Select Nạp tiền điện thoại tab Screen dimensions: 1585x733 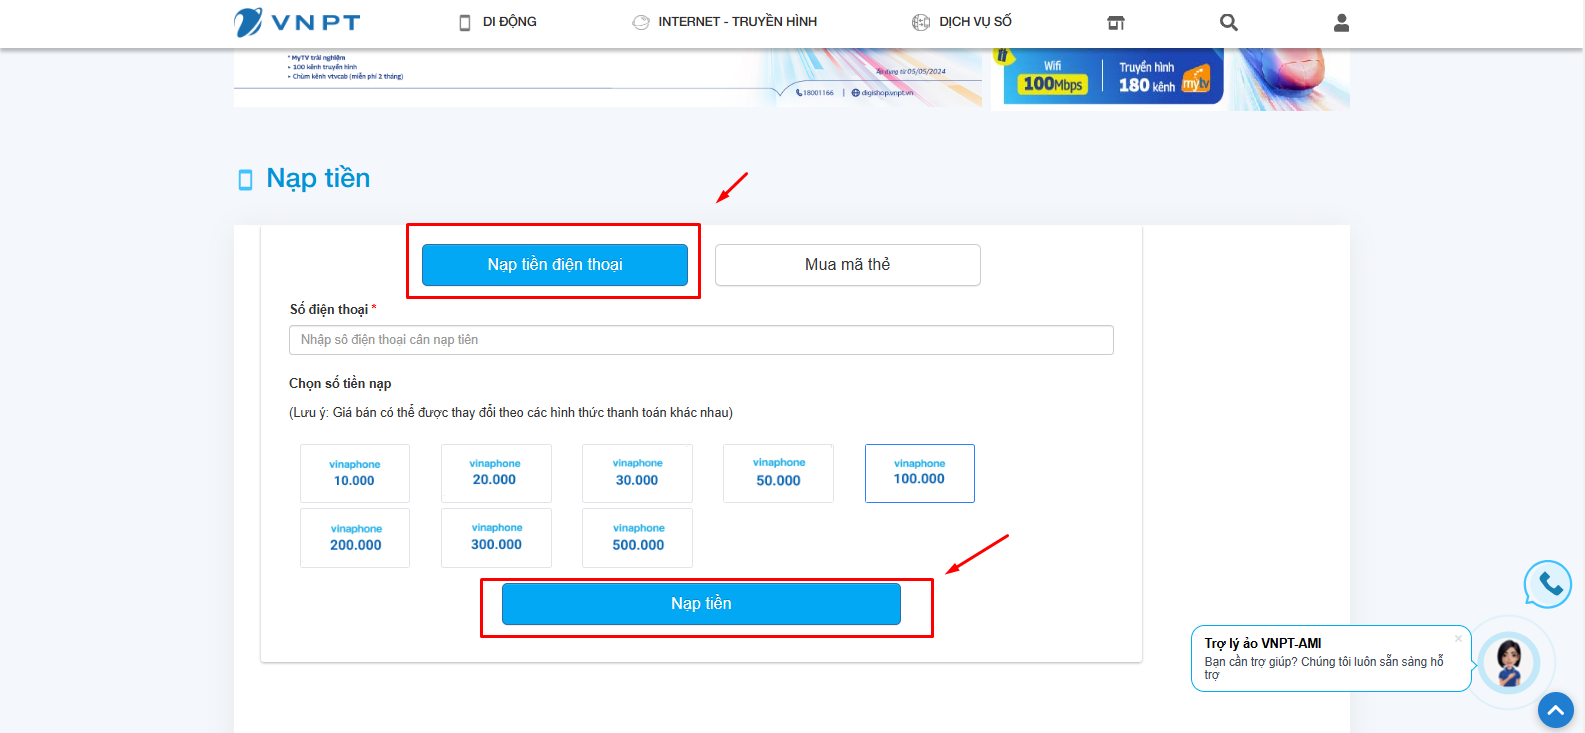(x=555, y=265)
